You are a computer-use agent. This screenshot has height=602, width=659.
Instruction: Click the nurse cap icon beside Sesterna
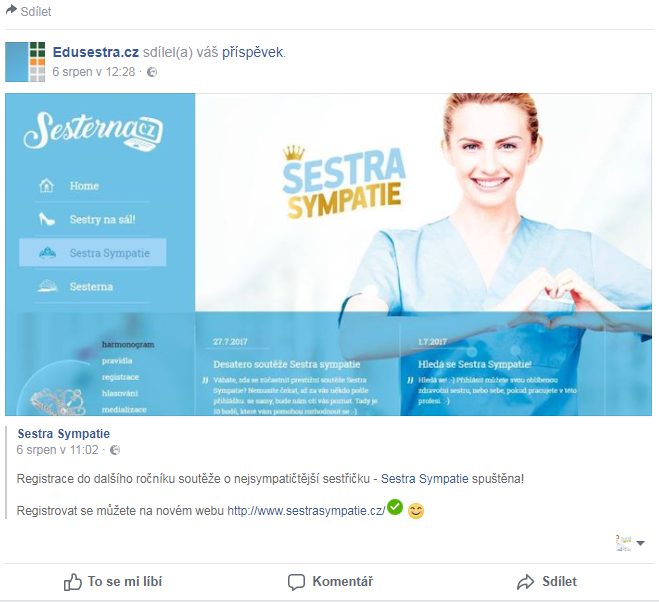[47, 286]
